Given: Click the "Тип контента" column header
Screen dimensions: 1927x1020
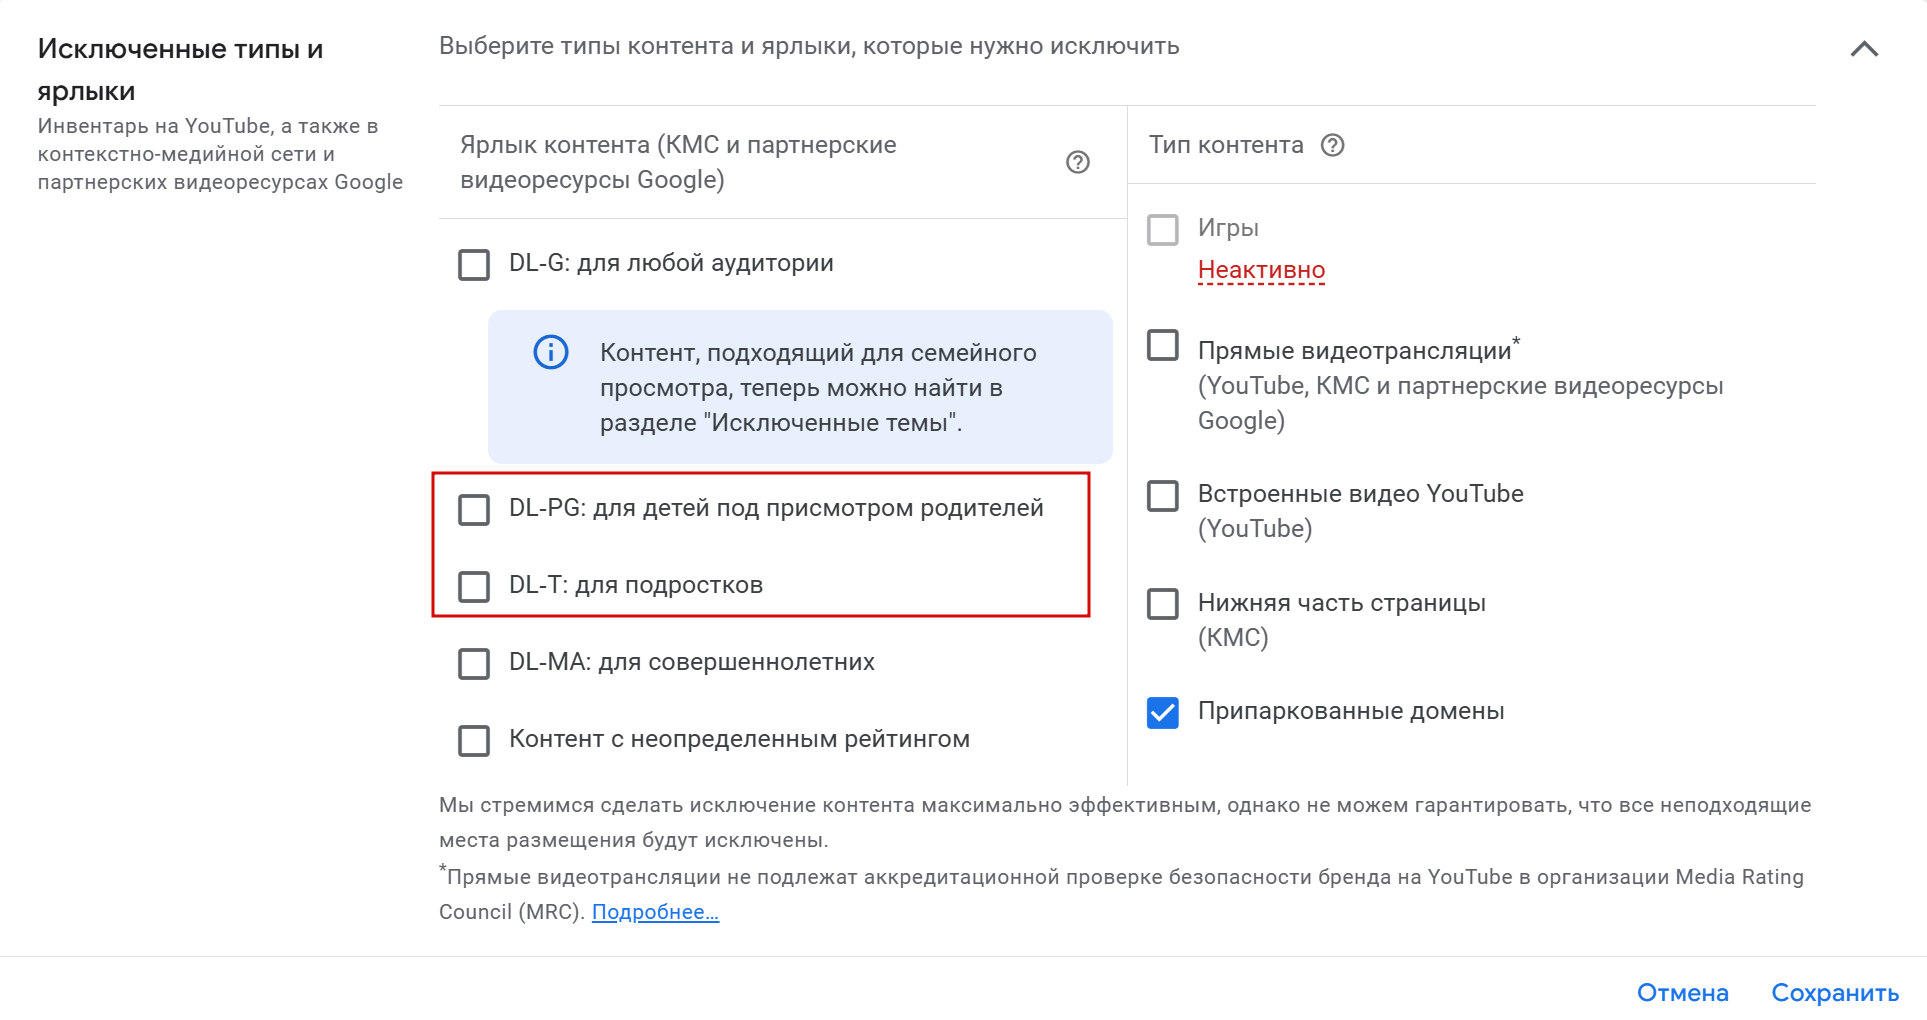Looking at the screenshot, I should click(x=1226, y=146).
